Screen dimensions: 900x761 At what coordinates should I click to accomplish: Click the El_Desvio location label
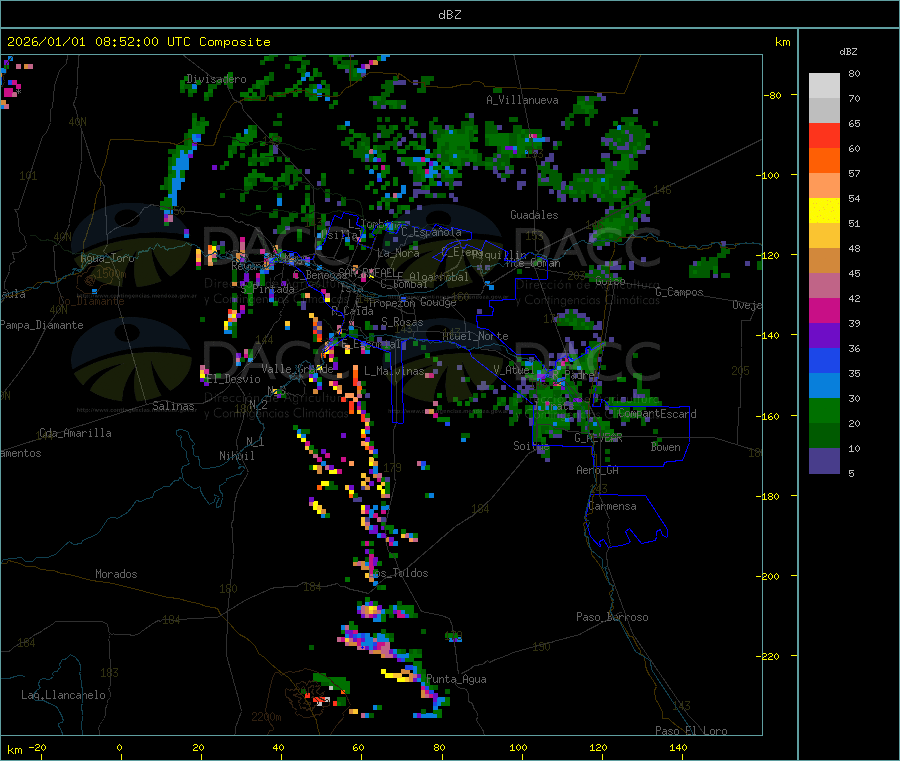pyautogui.click(x=233, y=379)
